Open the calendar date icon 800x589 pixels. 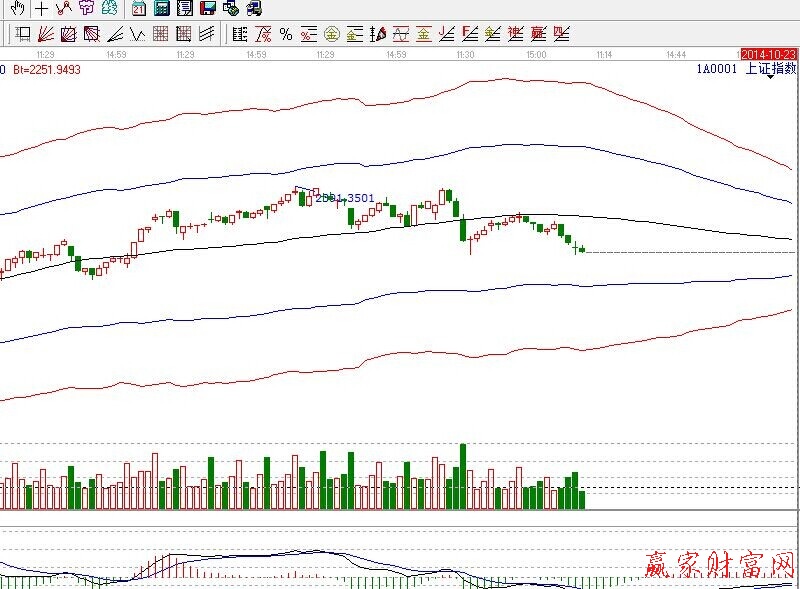click(138, 9)
